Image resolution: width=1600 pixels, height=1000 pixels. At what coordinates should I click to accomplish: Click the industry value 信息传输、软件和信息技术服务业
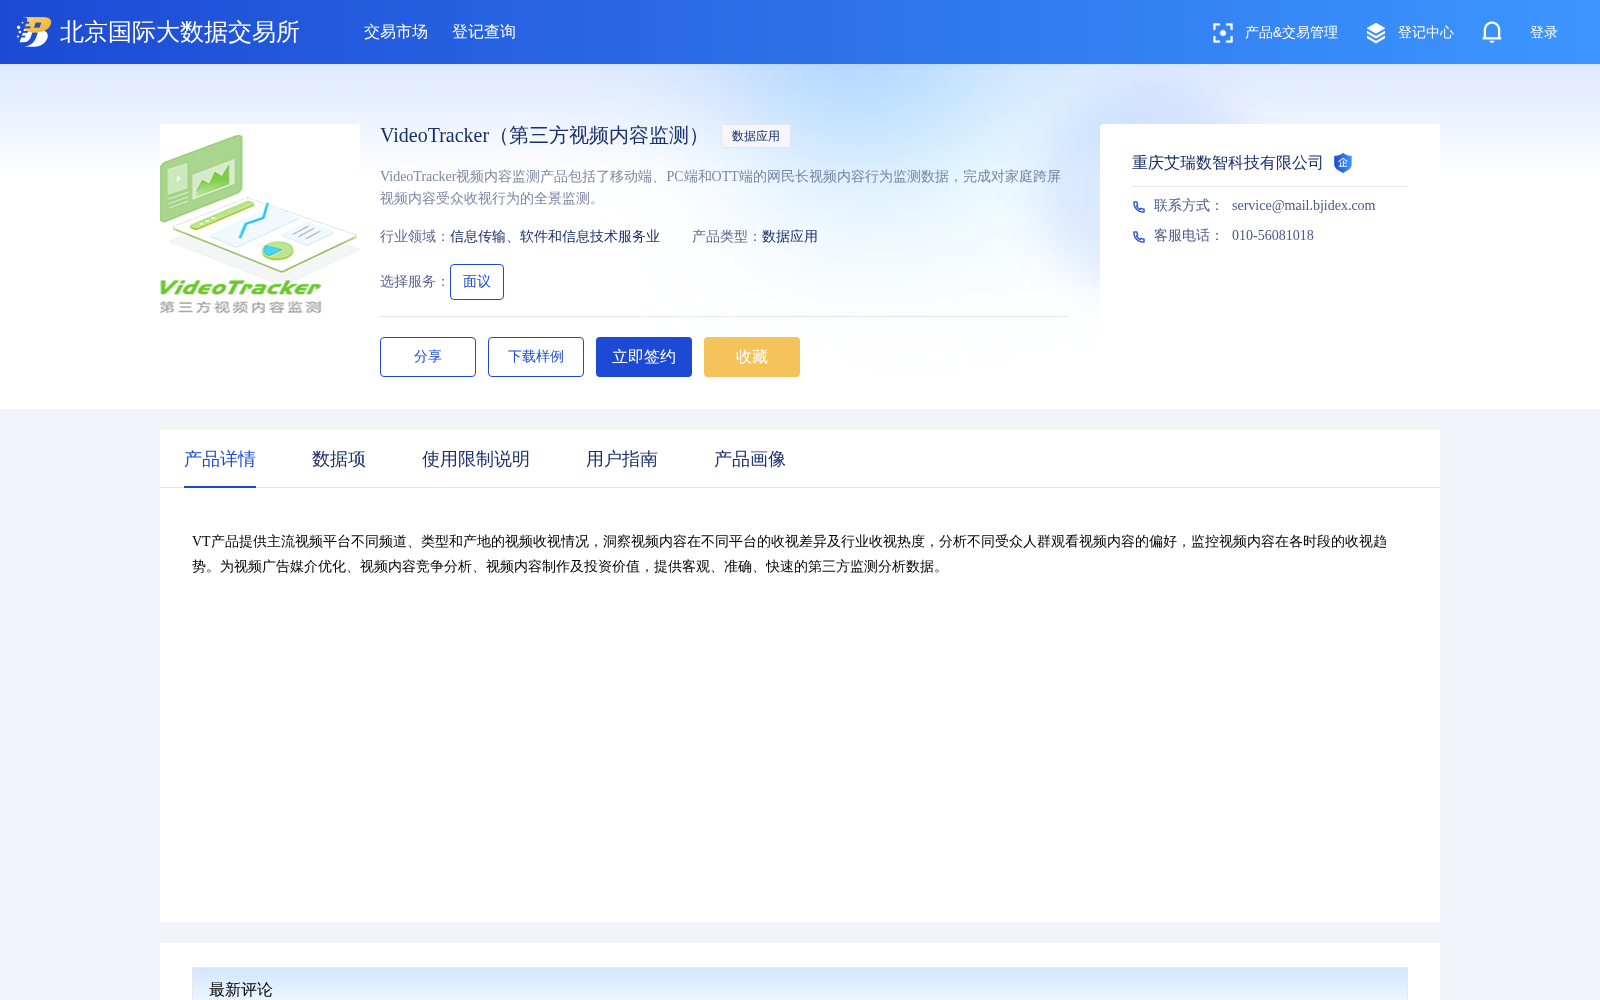555,237
